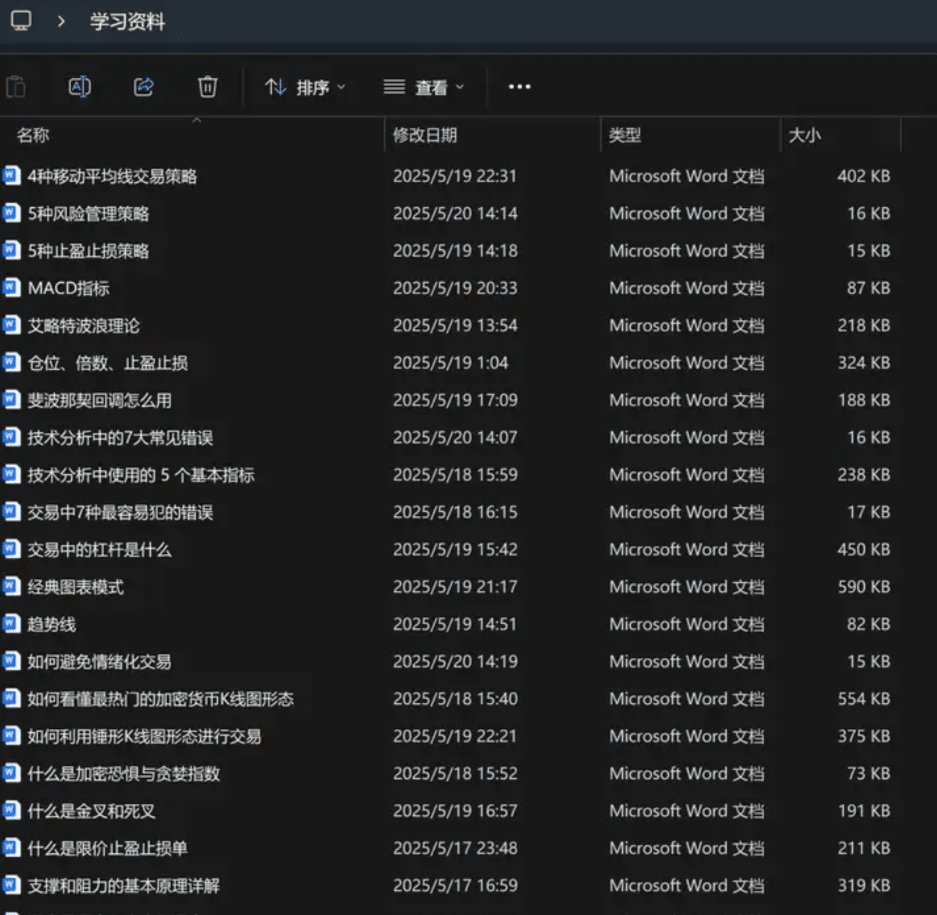Select file name 什么是加密恐惧与贪婪指数
Image resolution: width=937 pixels, height=915 pixels.
[x=124, y=774]
